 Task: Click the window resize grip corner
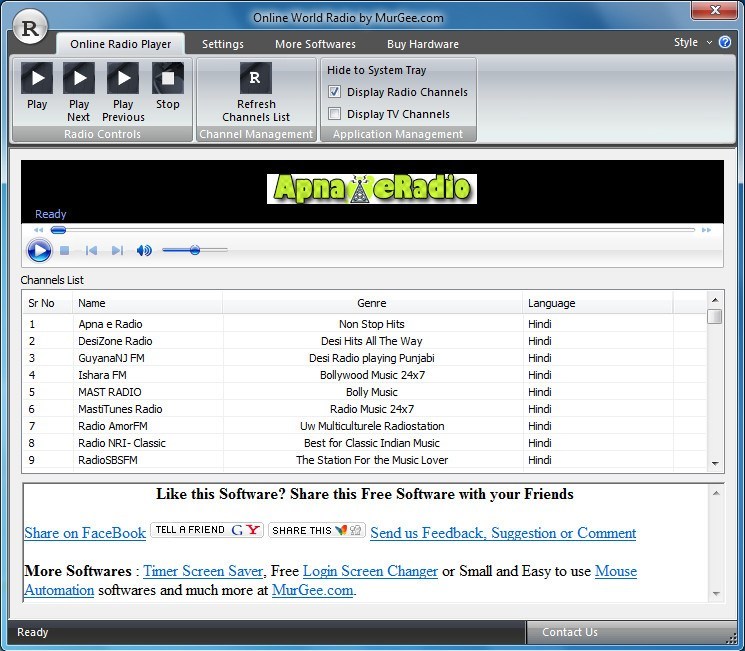coord(731,639)
